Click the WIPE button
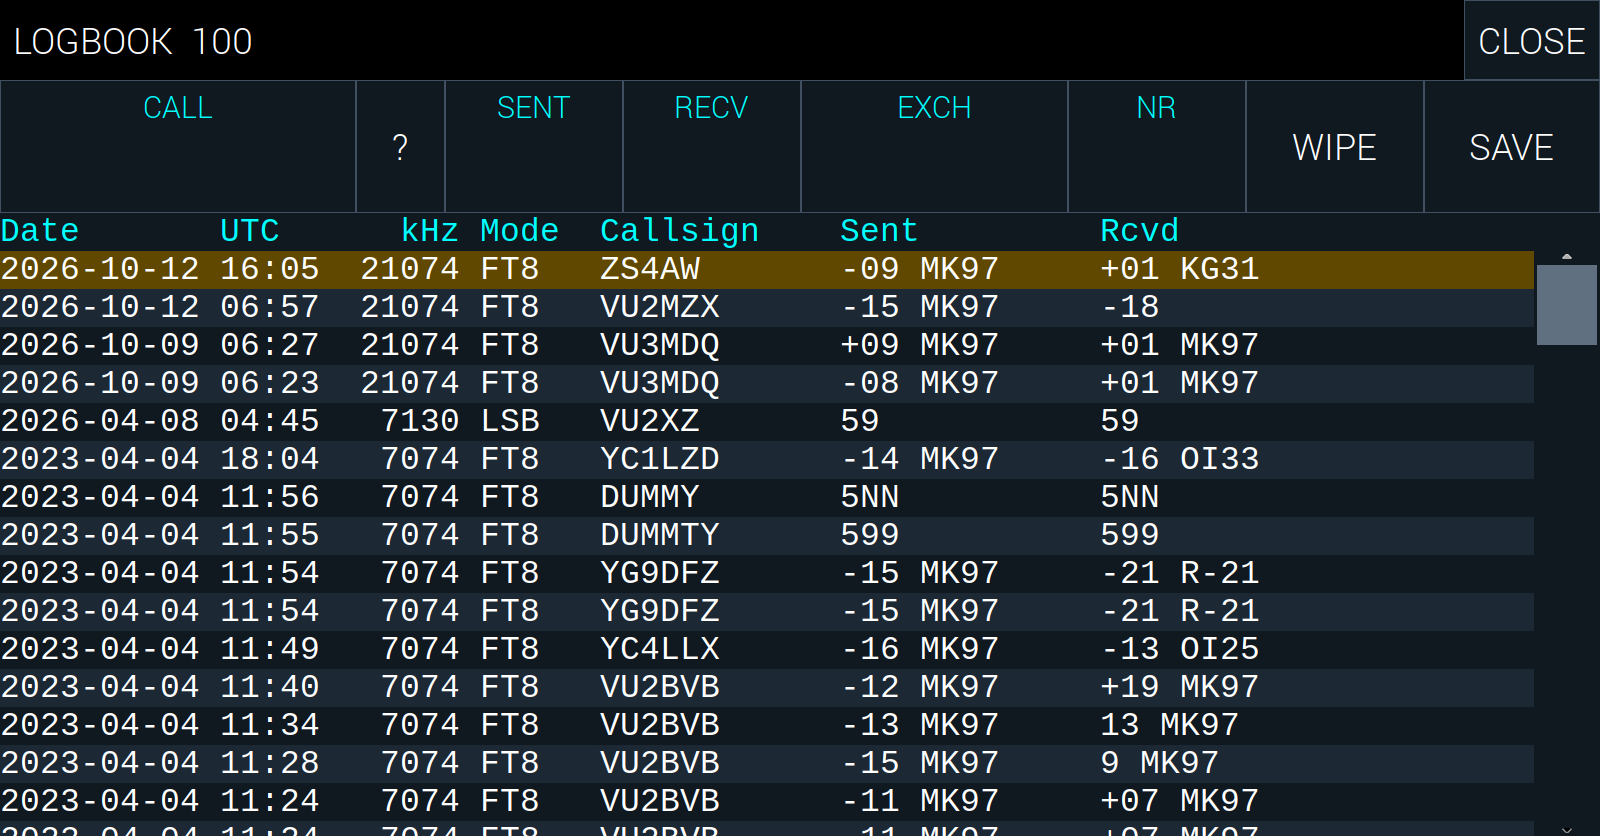Image resolution: width=1600 pixels, height=836 pixels. point(1334,147)
